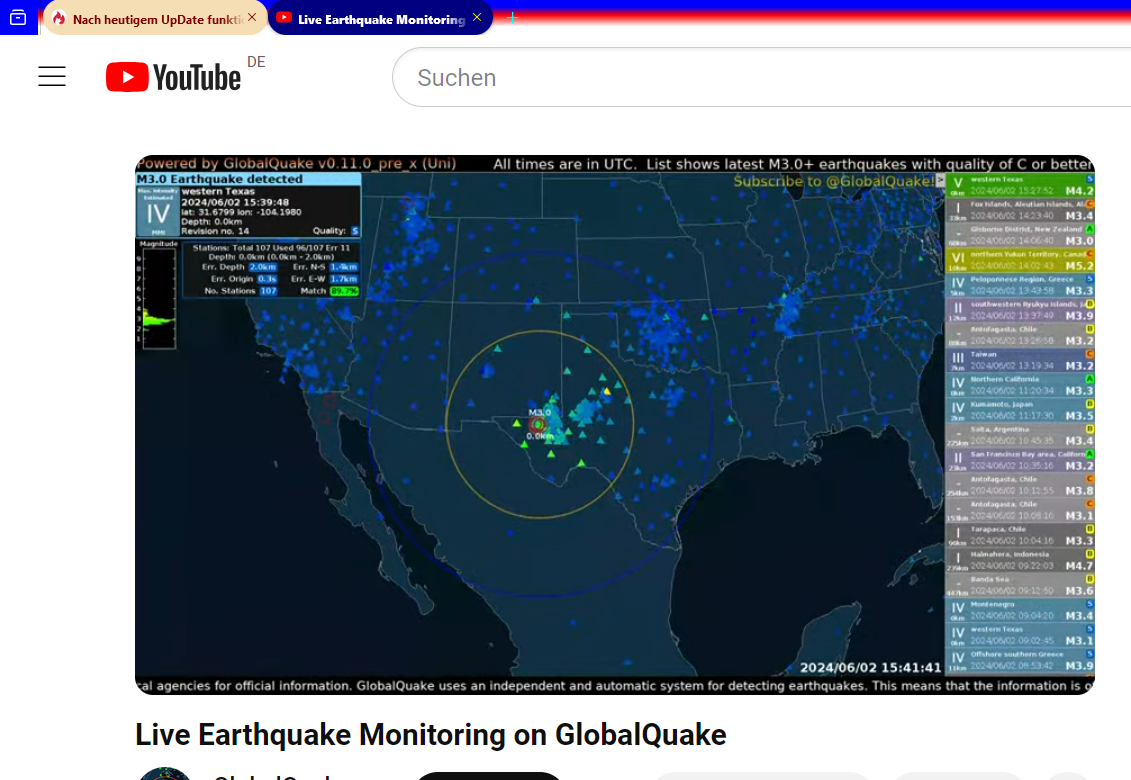Click the intensity IV box in quake panel
This screenshot has height=780, width=1131.
click(x=158, y=212)
